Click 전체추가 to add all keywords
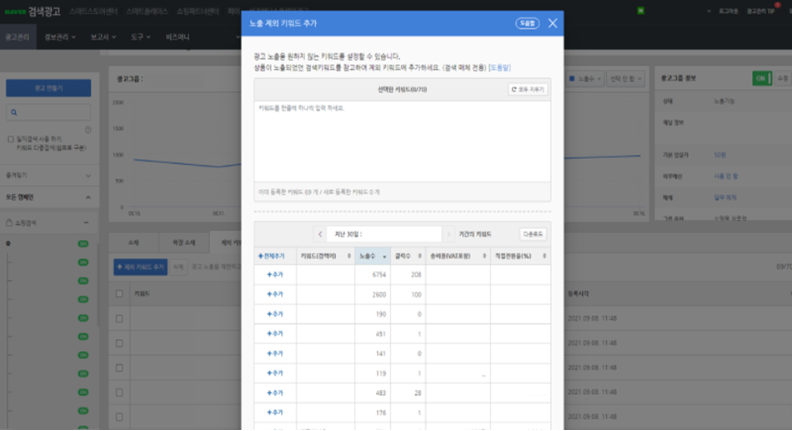792x431 pixels. (x=271, y=256)
